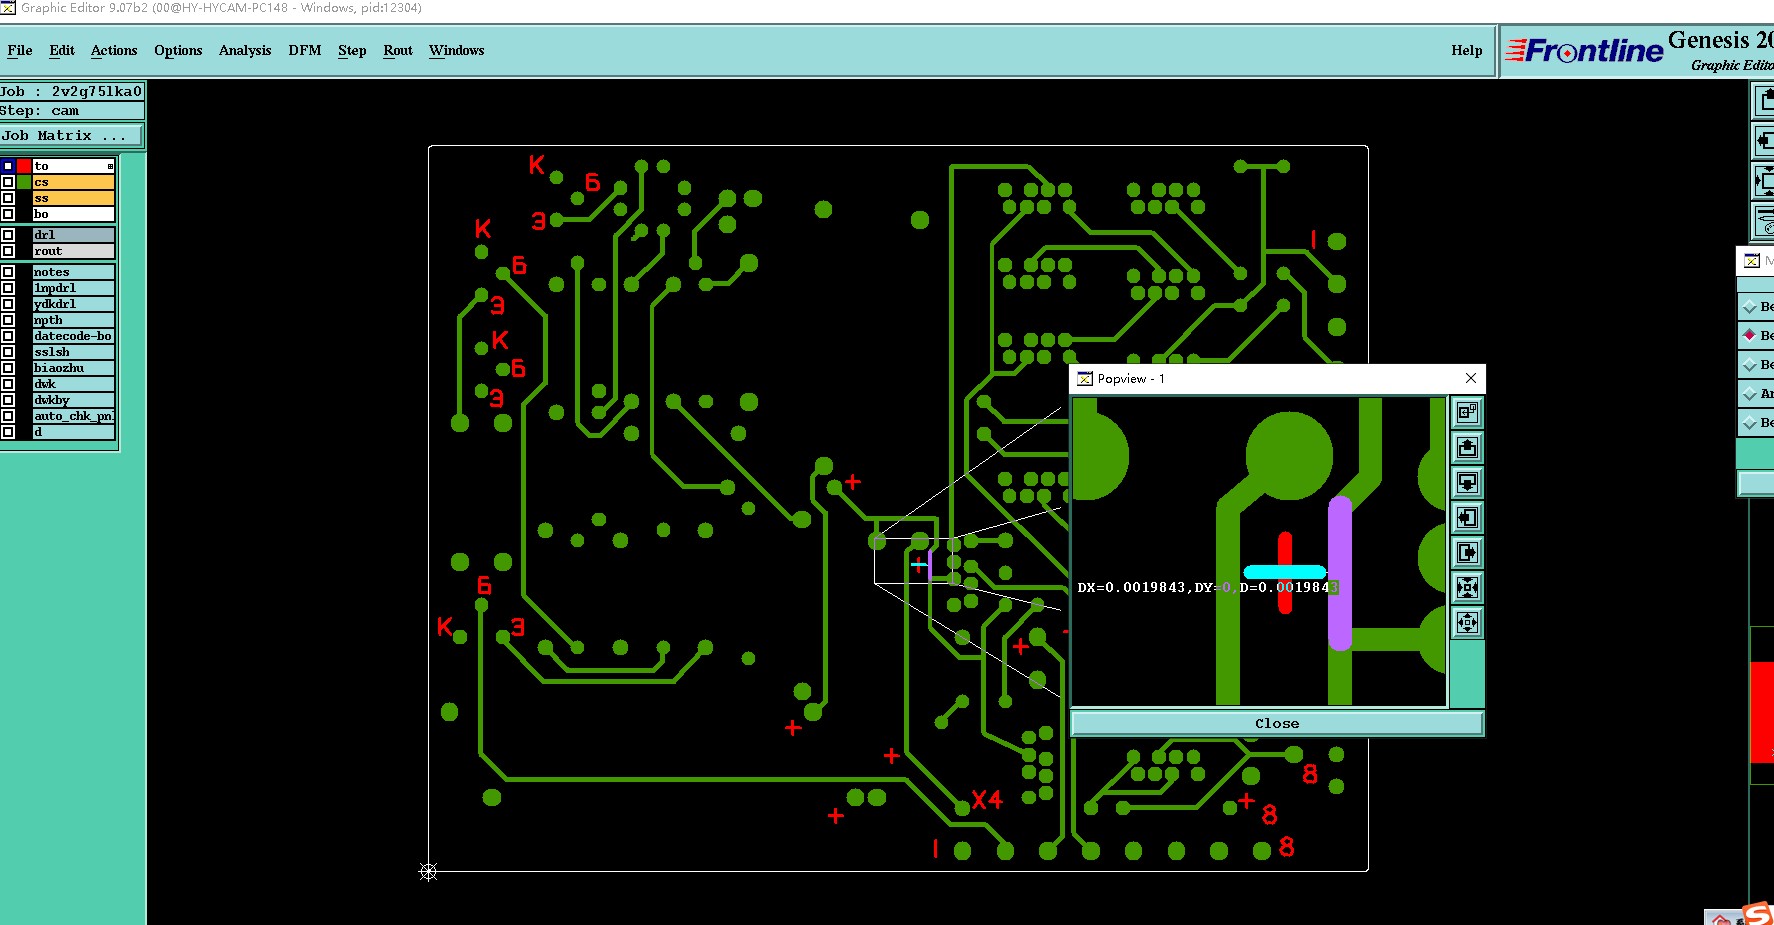Click the Frontline logo
Viewport: 1774px width, 925px height.
point(1584,50)
